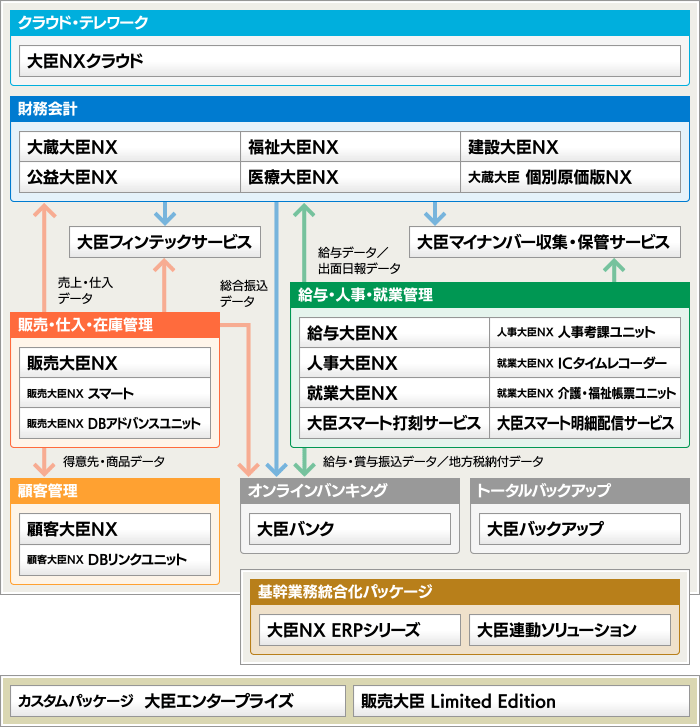Select 顧客大臣NX DBリンクユニット
This screenshot has height=727, width=700.
(x=115, y=560)
